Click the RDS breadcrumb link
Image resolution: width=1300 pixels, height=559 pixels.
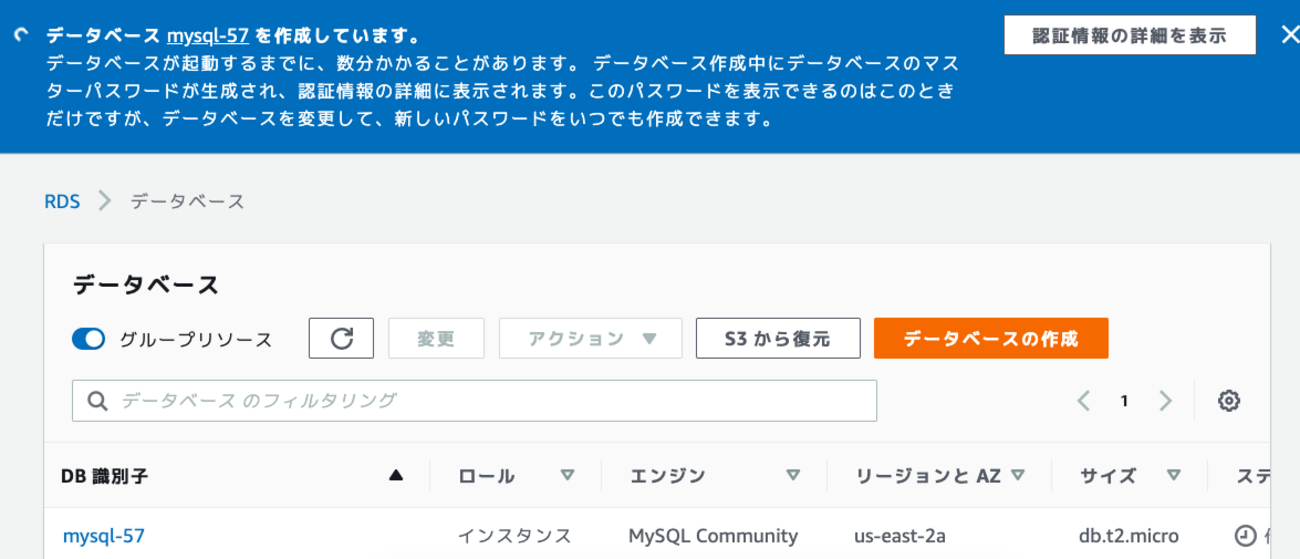coord(61,201)
